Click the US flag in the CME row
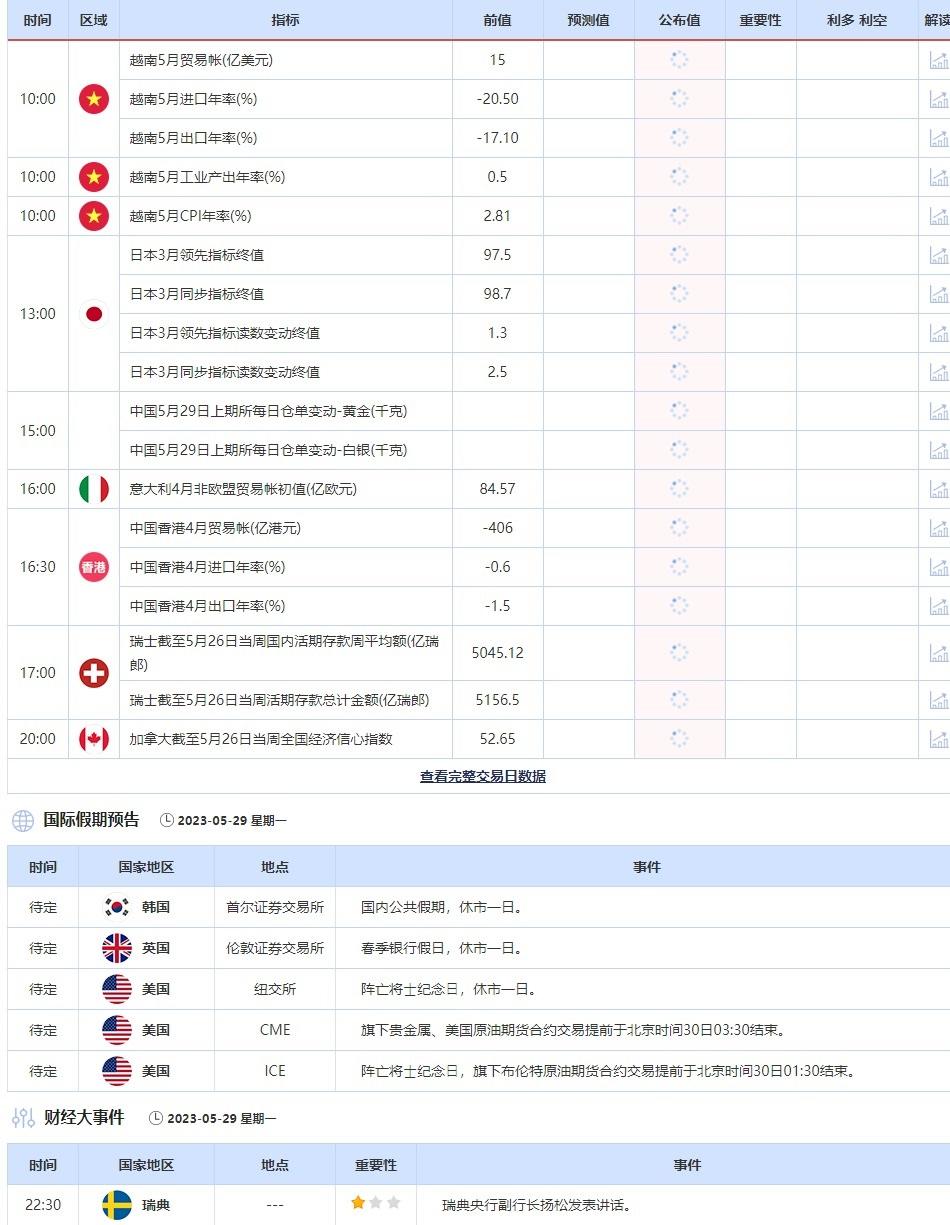 coord(116,1030)
